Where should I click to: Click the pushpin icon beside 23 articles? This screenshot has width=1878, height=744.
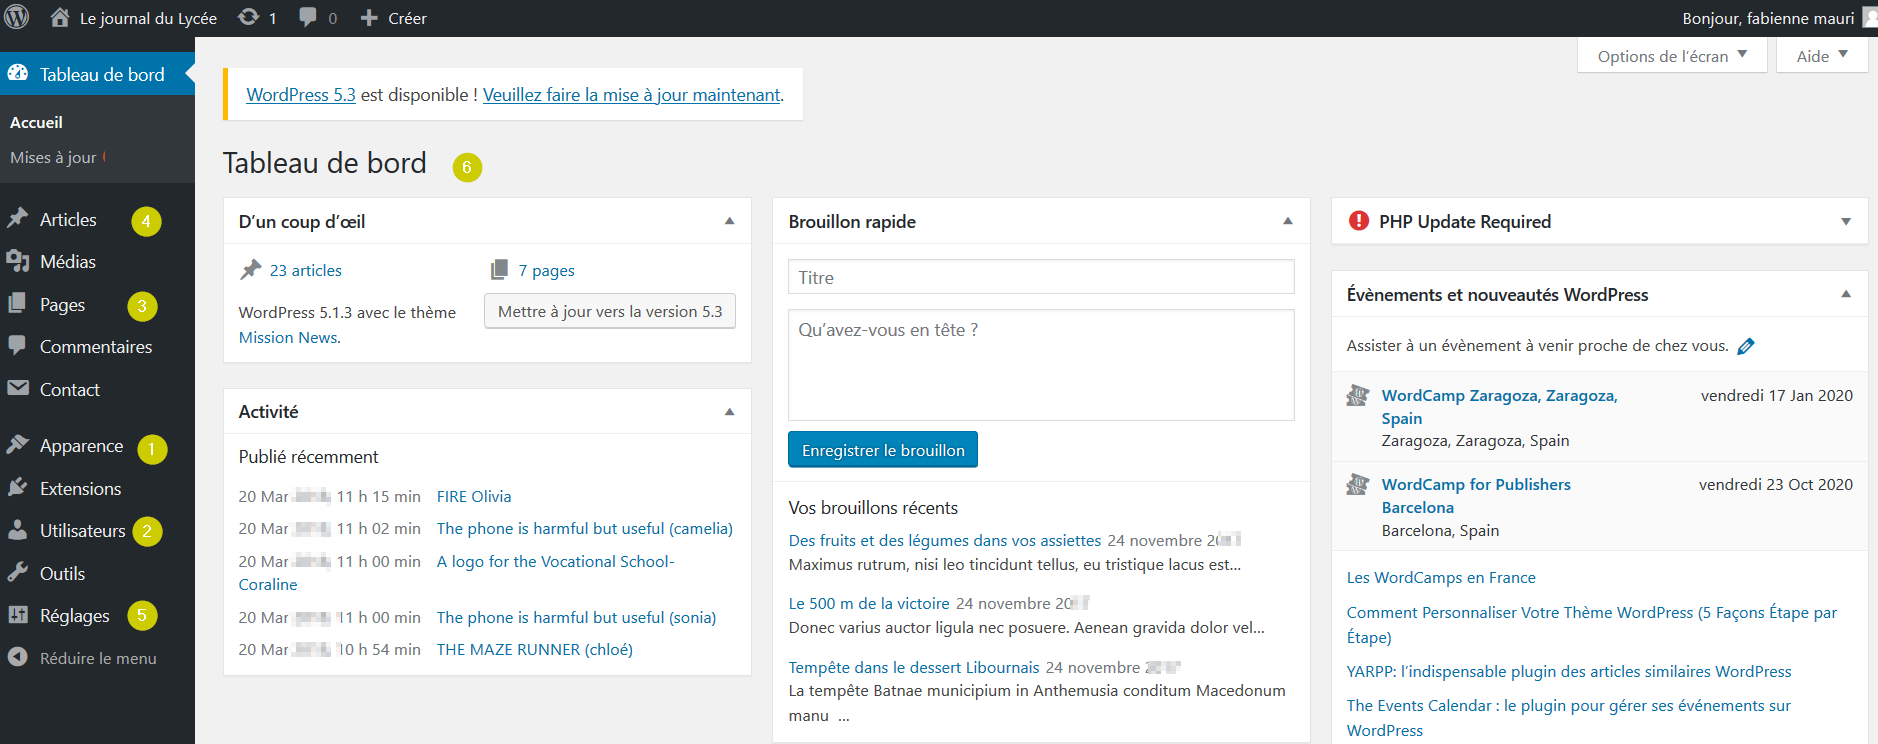tap(250, 270)
